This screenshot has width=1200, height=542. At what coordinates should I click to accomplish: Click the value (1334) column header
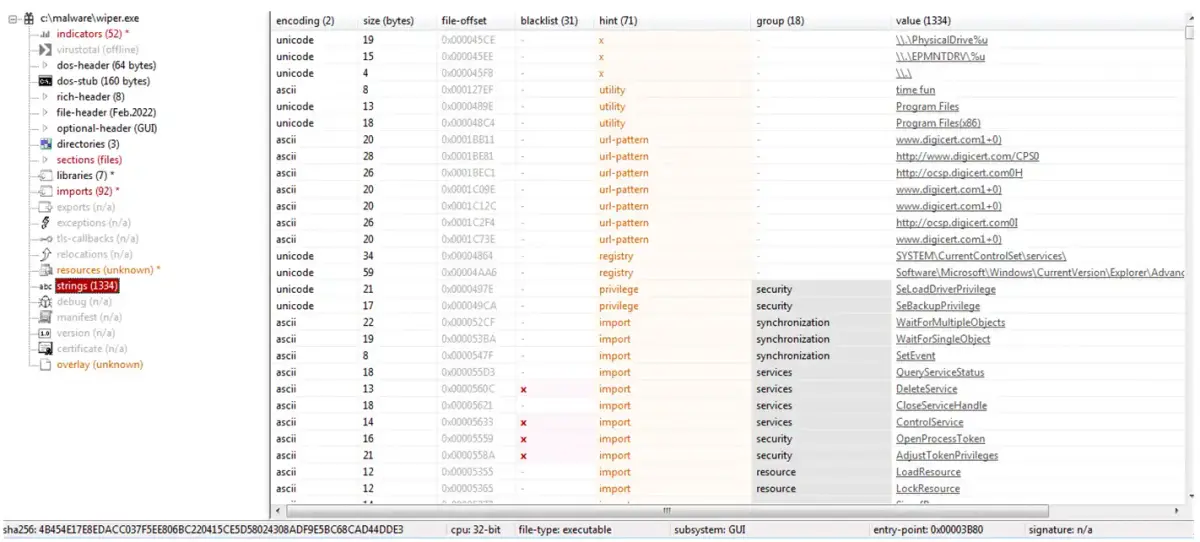(923, 20)
